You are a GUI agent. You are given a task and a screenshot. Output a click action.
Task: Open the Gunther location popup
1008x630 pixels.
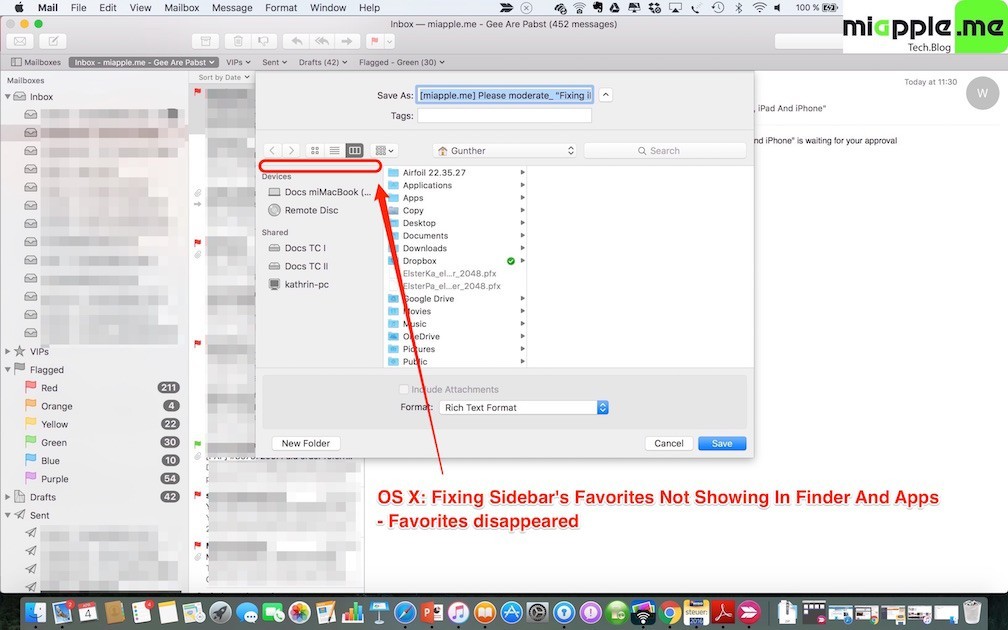coord(505,150)
